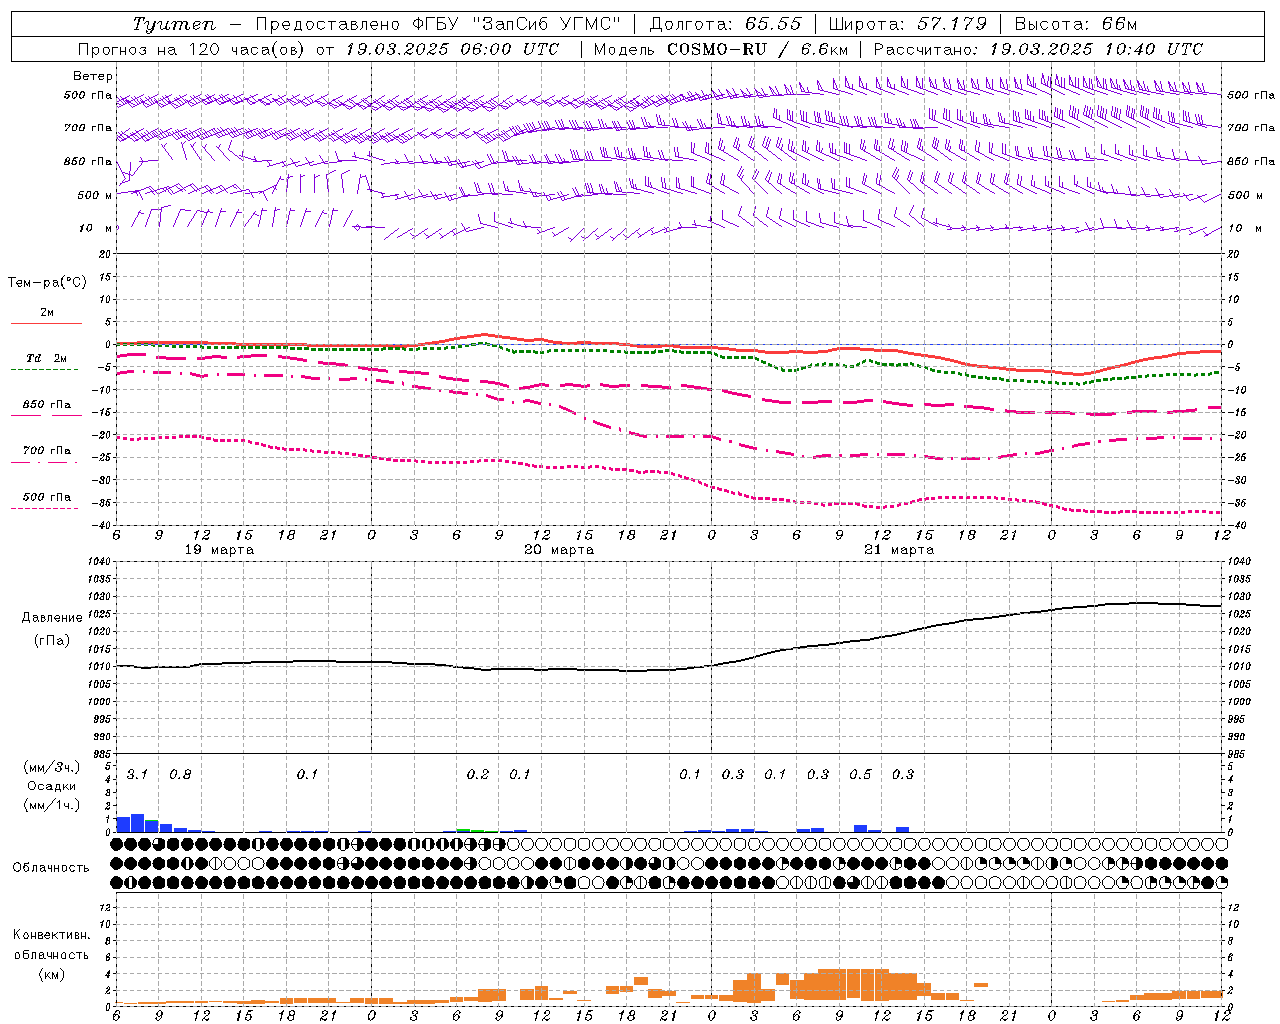Click right temperature axis value "20"
Viewport: 1280px width, 1024px height.
pos(1234,254)
